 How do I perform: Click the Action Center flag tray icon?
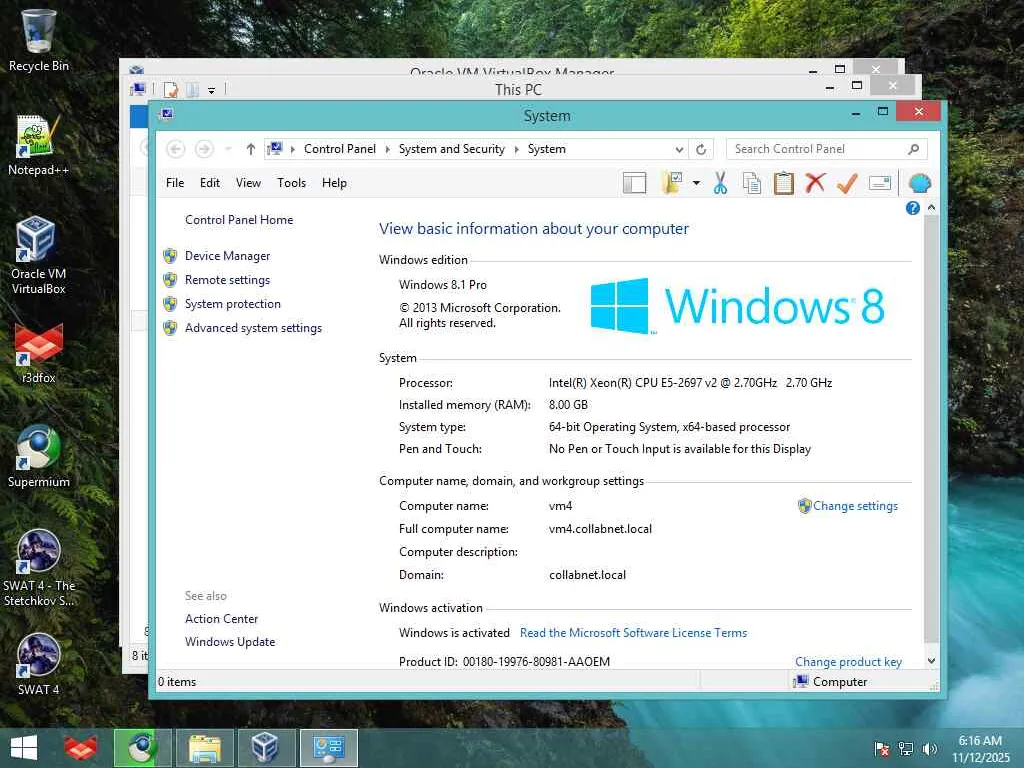coord(881,749)
